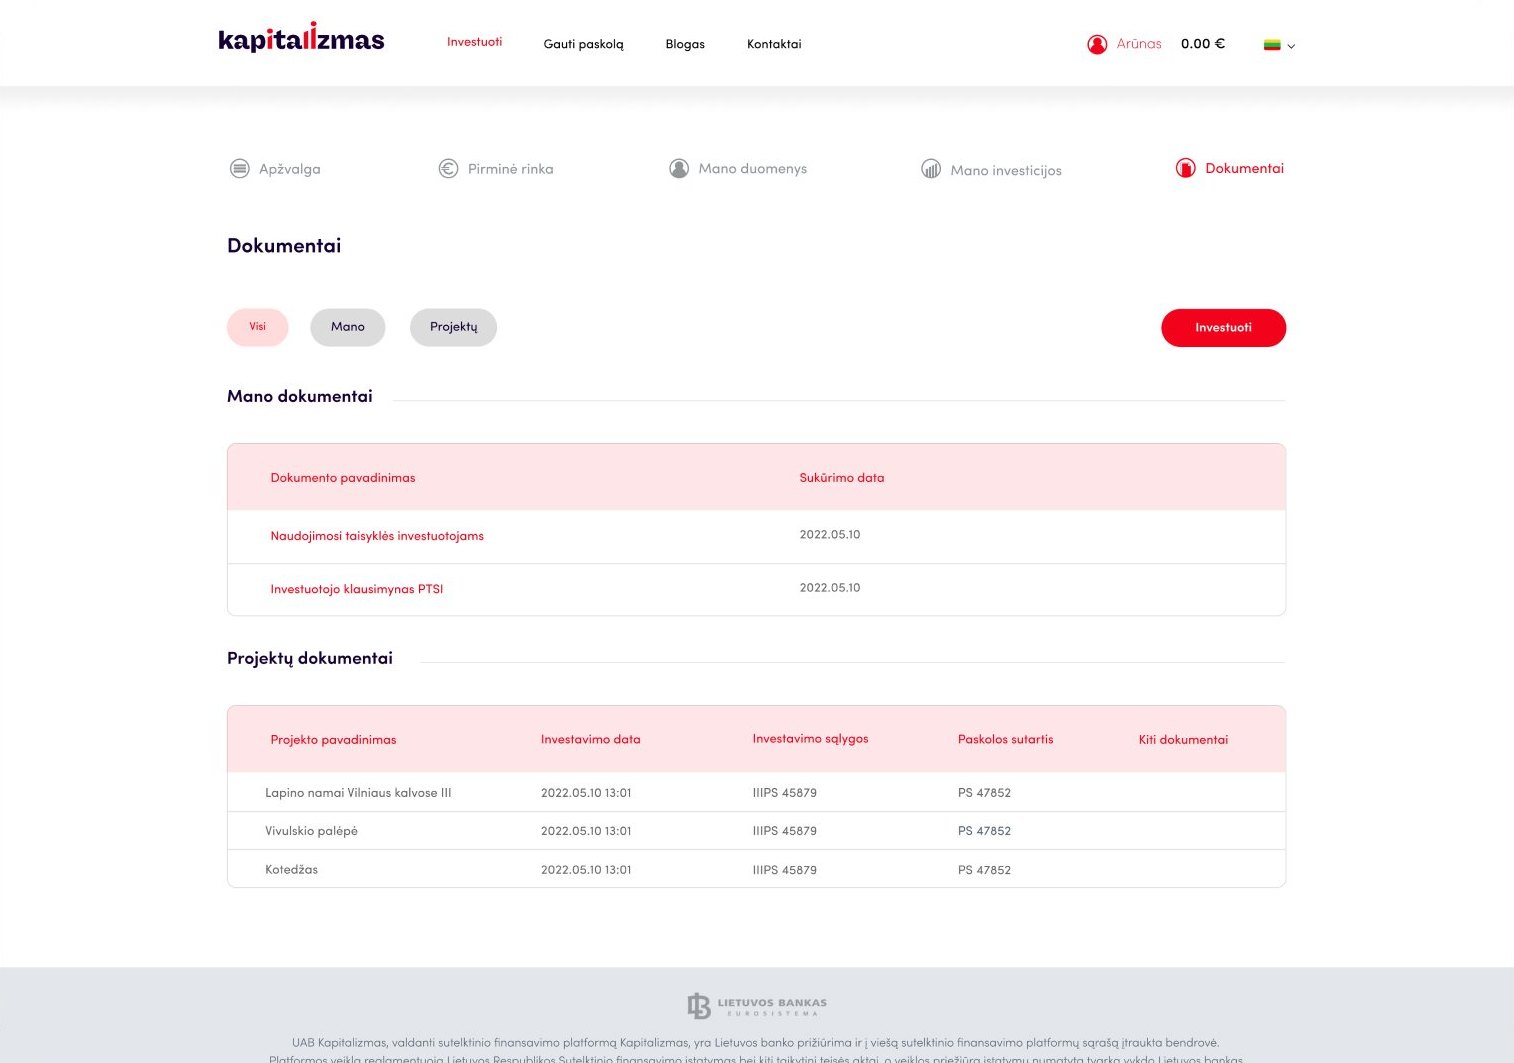Viewport: 1514px width, 1063px height.
Task: Click the Arūnas user avatar icon
Action: click(1097, 44)
